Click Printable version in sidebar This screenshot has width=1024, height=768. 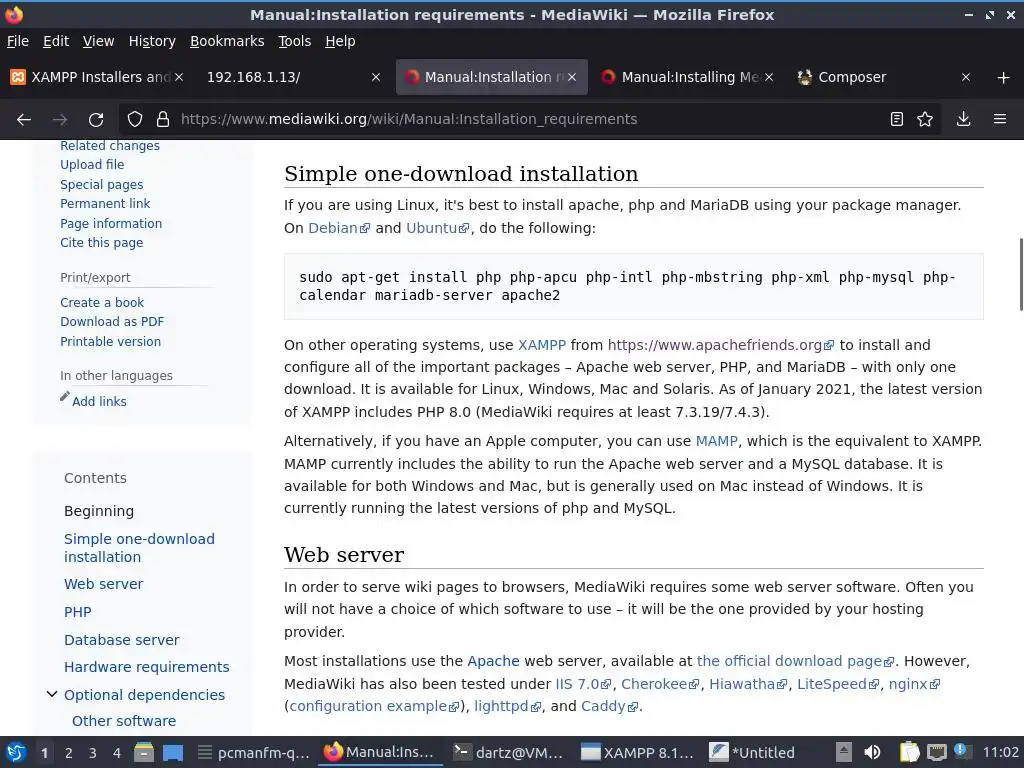click(110, 342)
